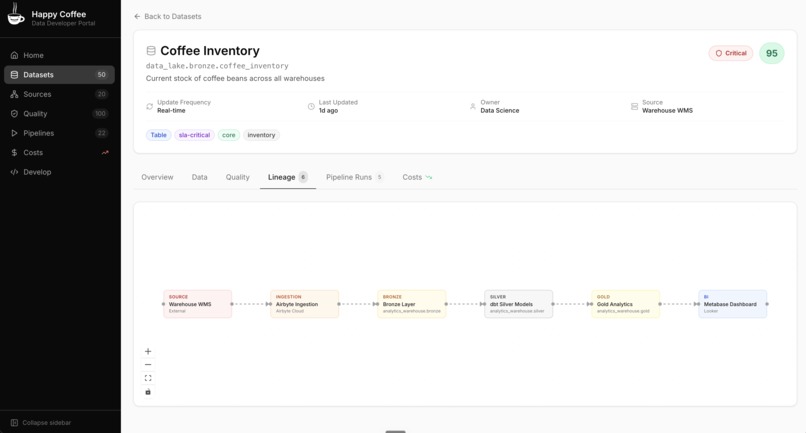Click the red trending arrow beside Costs

point(105,153)
